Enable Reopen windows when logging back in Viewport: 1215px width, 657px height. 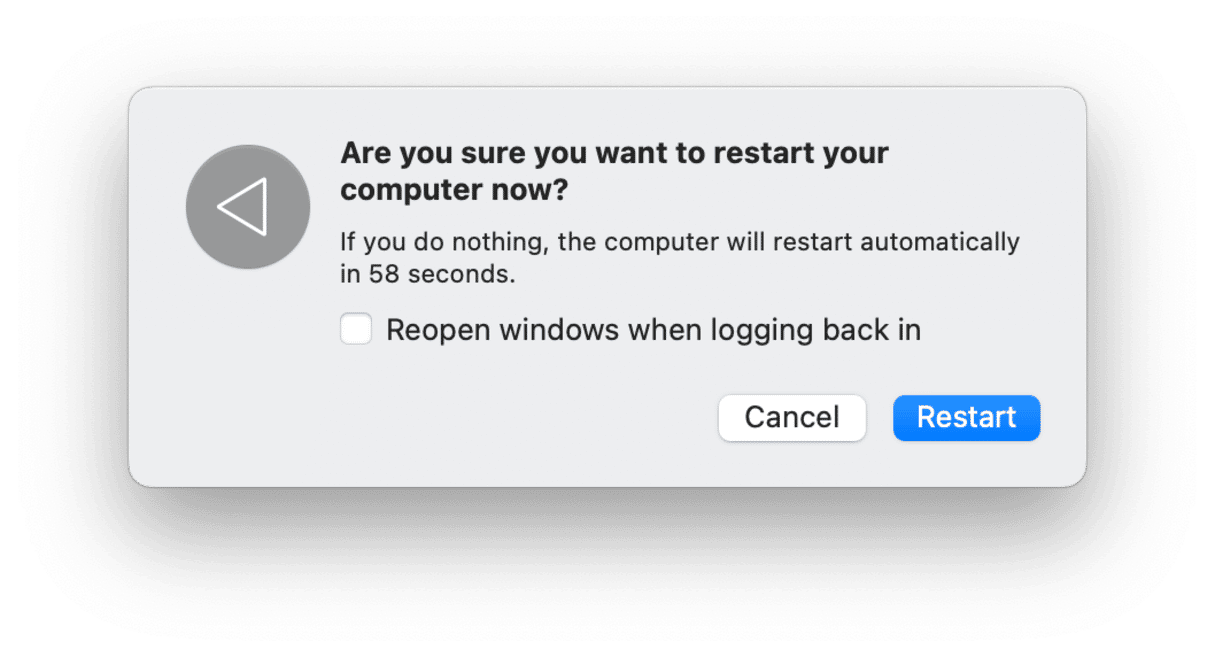(x=356, y=329)
